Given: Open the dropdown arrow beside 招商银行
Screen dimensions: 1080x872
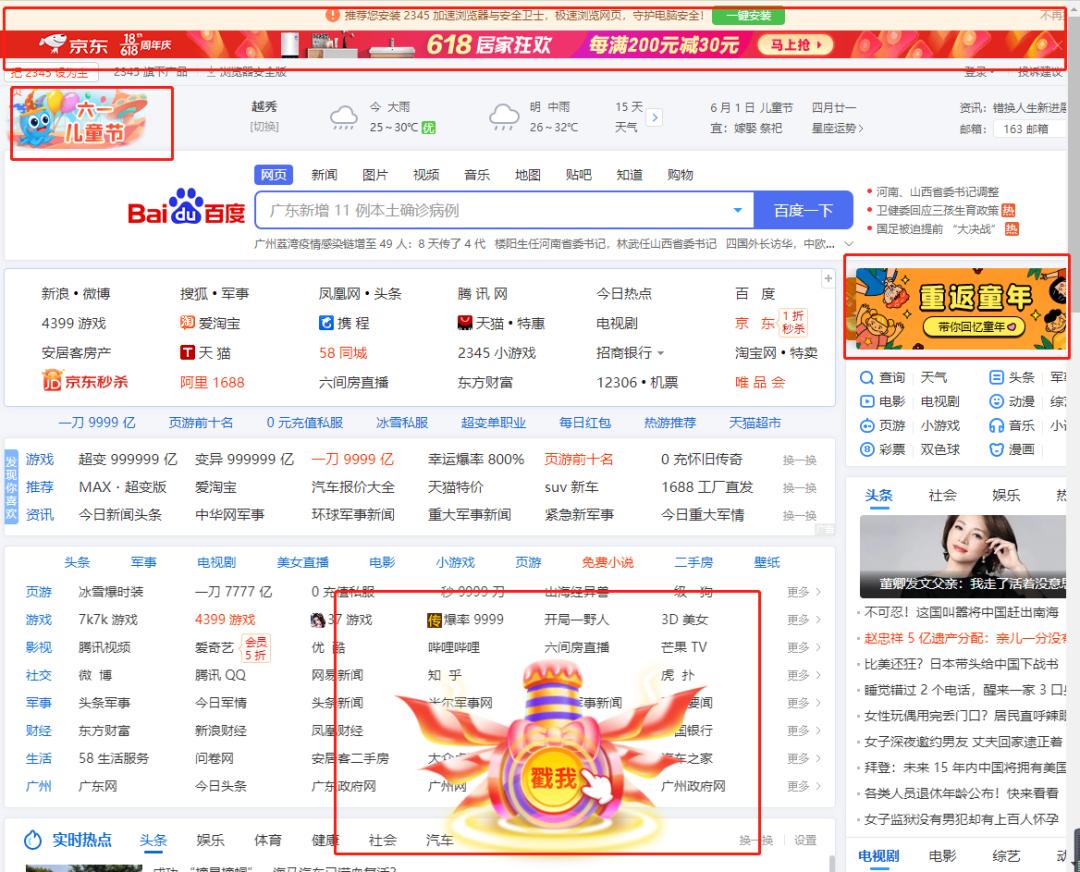Looking at the screenshot, I should (663, 352).
